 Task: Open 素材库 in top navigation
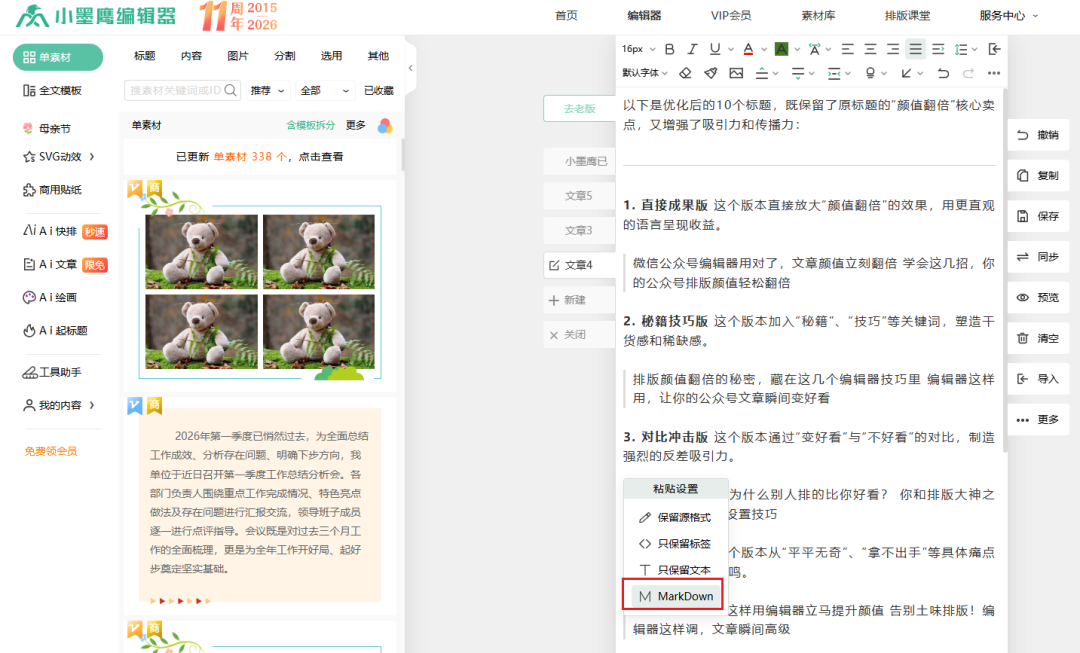point(818,15)
